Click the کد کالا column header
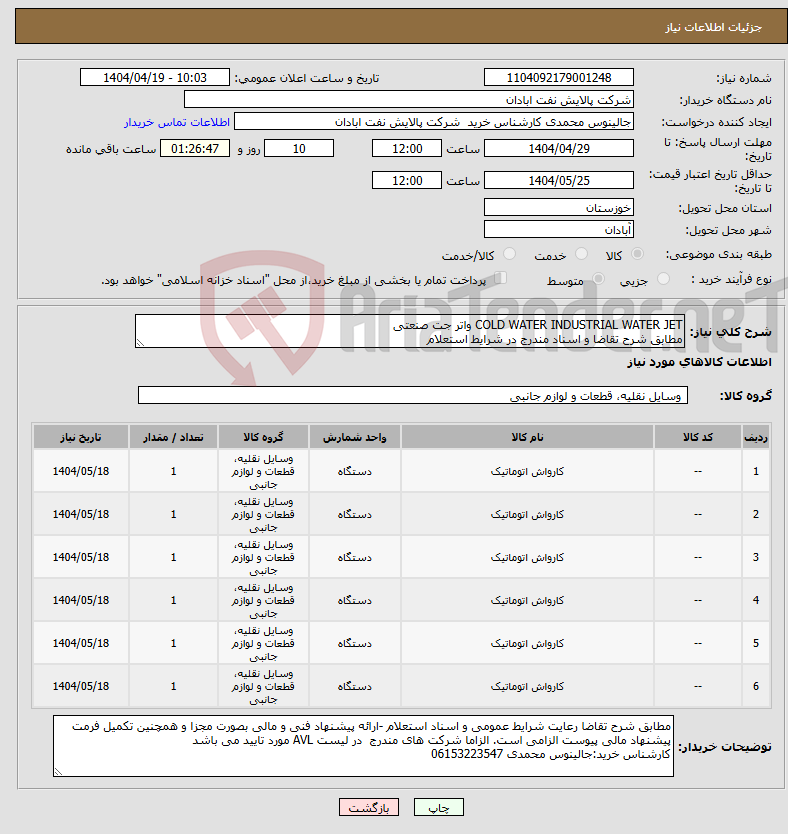The image size is (788, 834). [x=698, y=437]
